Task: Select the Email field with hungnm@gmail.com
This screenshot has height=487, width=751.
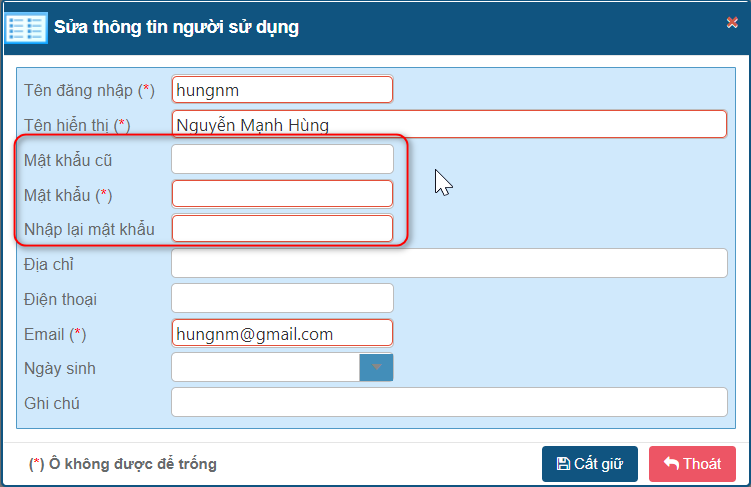Action: (282, 333)
